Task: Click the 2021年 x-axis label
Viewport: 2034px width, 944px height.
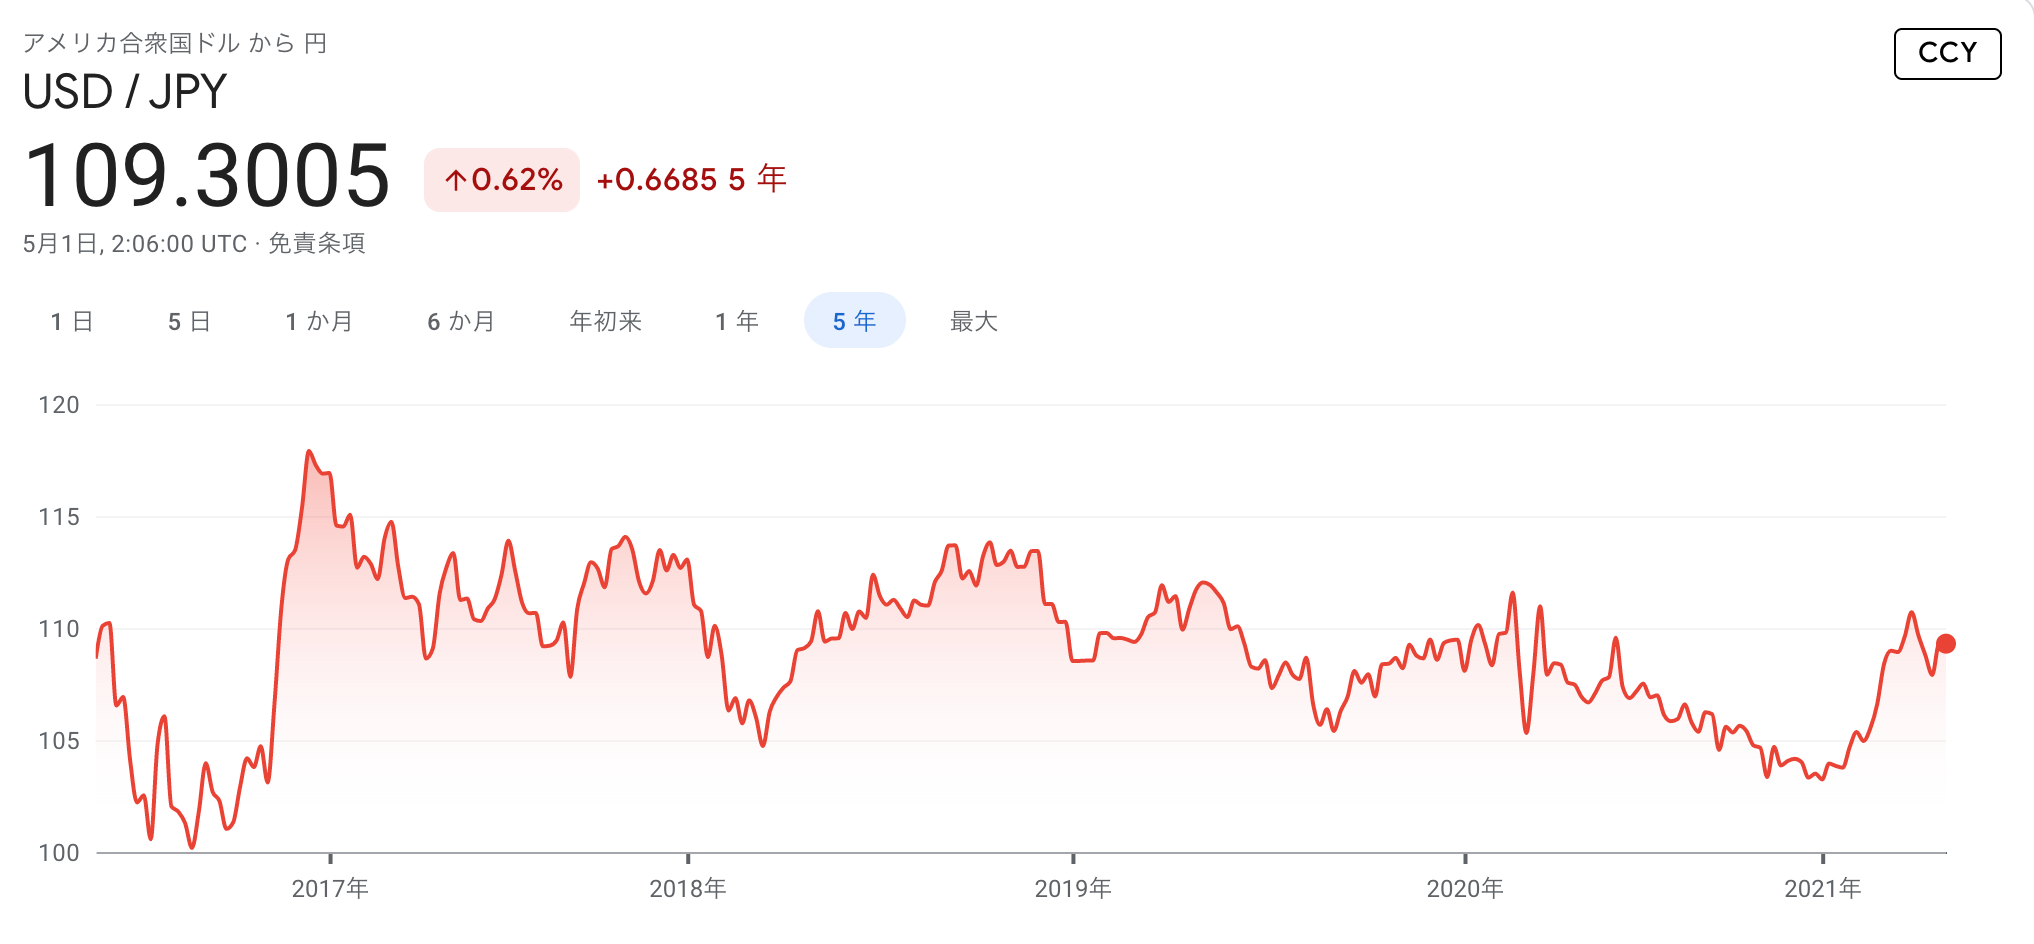Action: pos(1822,888)
